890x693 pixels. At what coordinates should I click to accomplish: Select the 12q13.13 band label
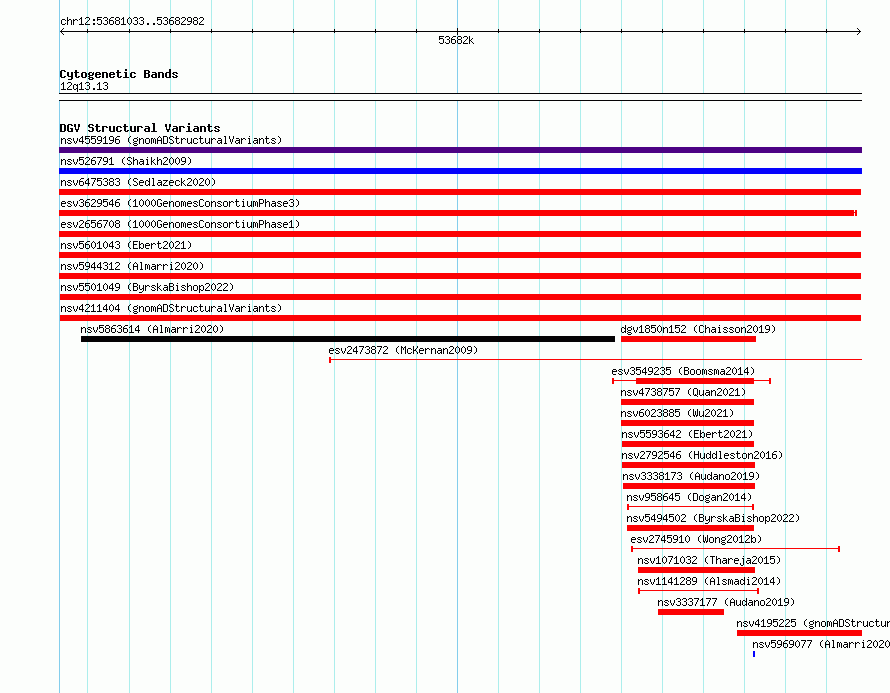pos(84,86)
